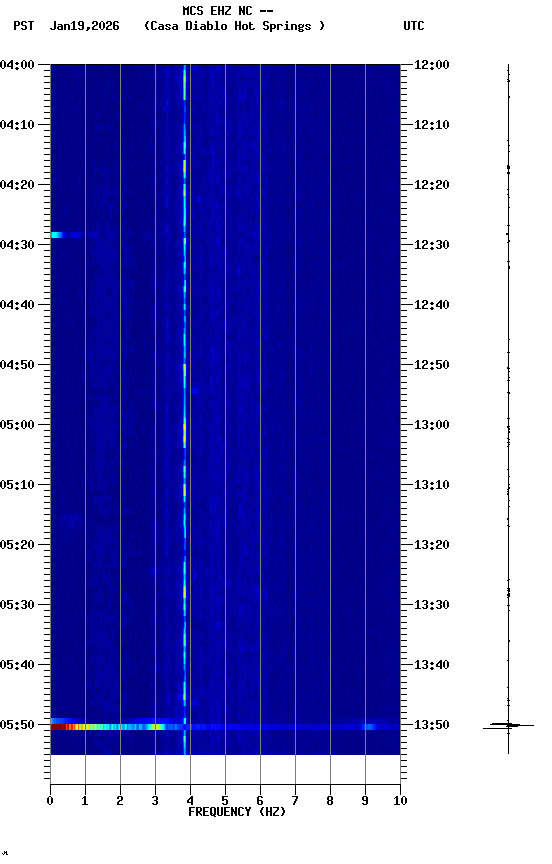The image size is (552, 864).
Task: Click the '05:00' PST time label
Action: (17, 425)
